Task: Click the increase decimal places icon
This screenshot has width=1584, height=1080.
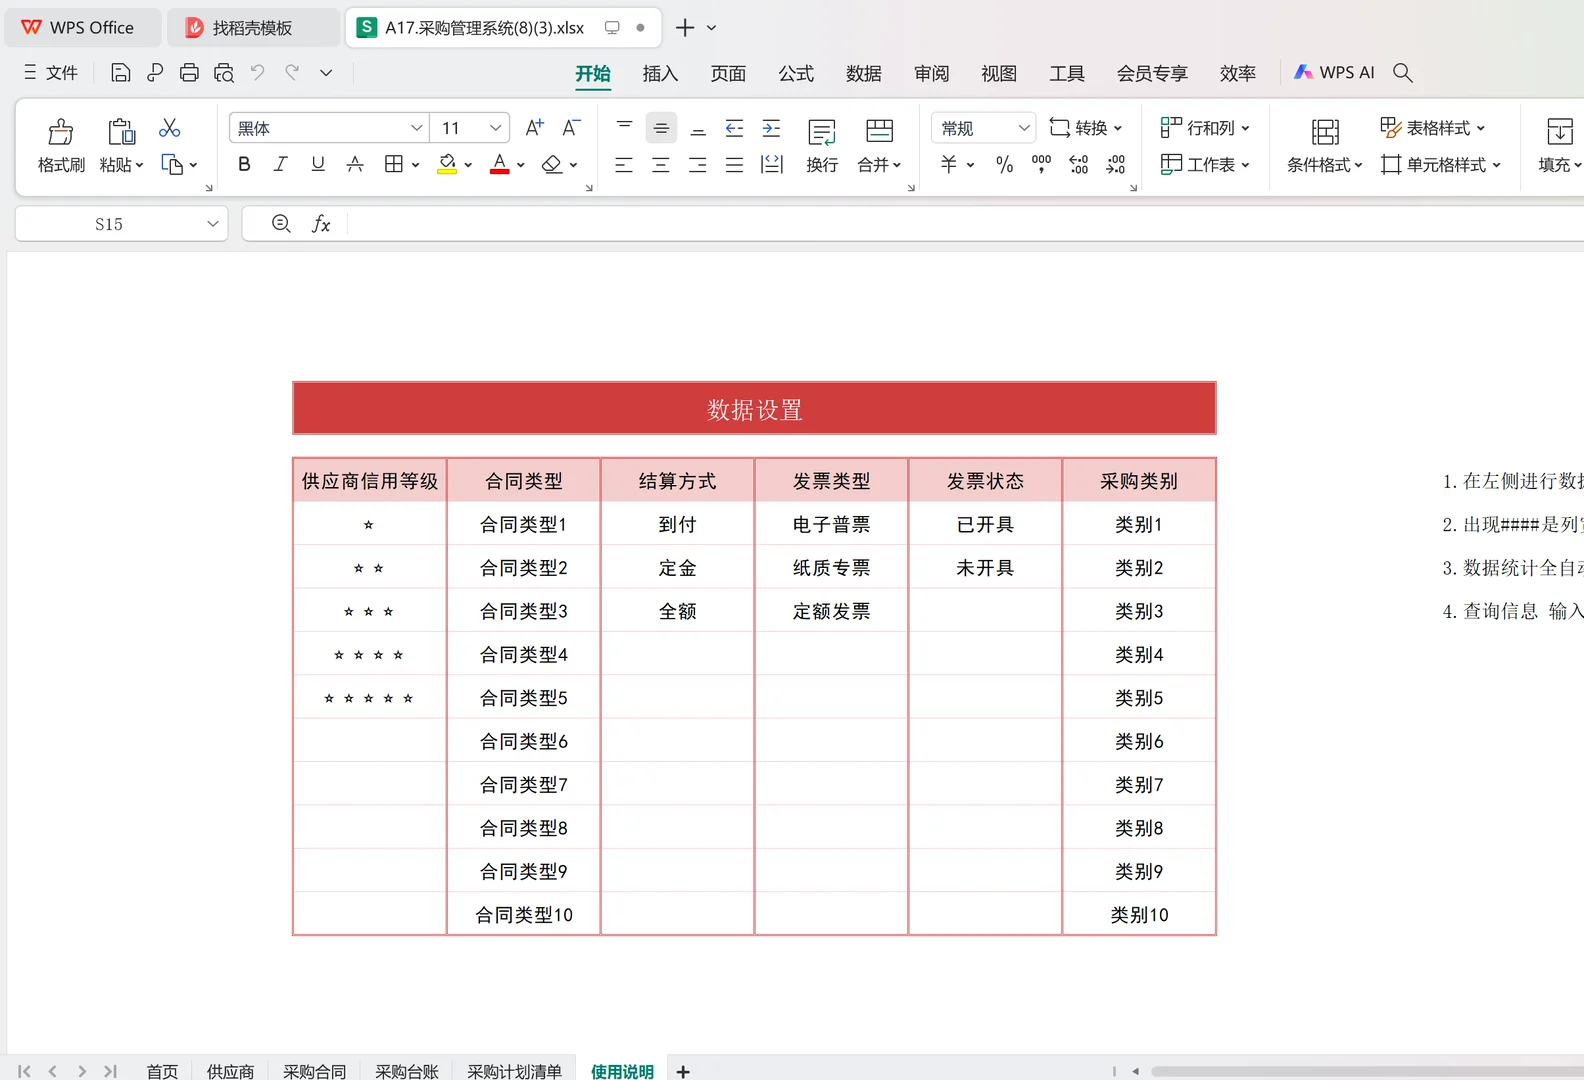Action: (x=1078, y=164)
